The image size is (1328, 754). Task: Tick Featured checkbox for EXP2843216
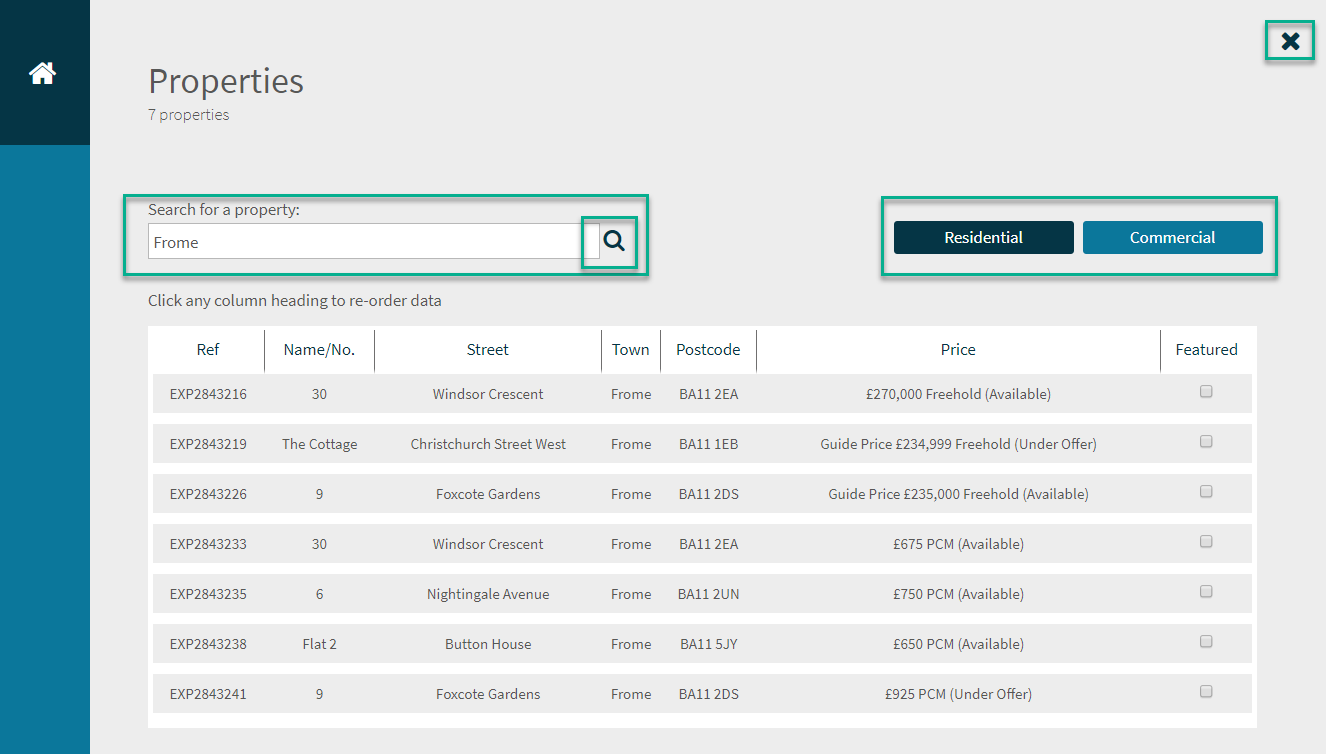pos(1206,392)
